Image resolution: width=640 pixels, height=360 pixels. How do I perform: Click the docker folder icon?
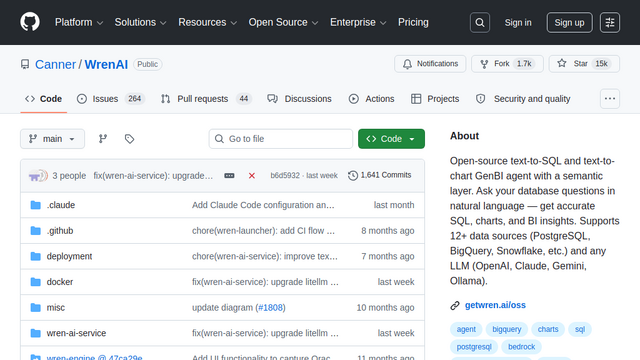[36, 282]
